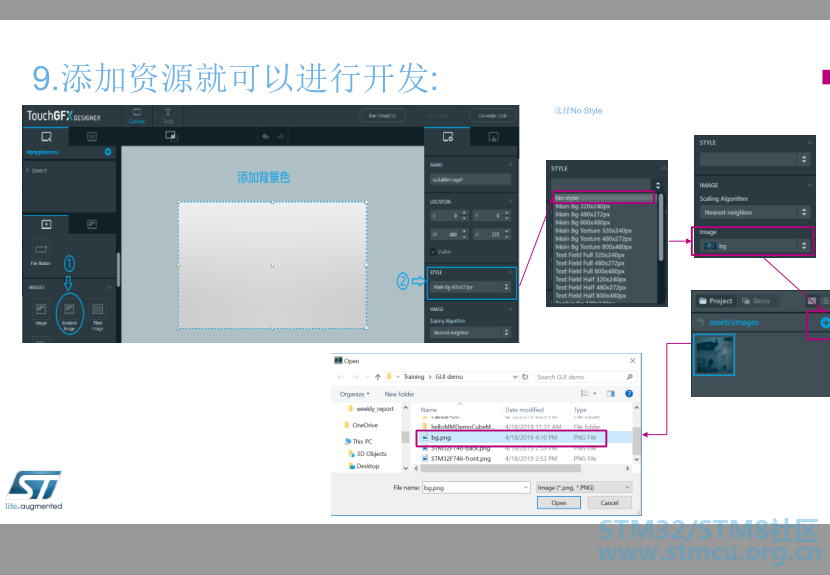Click the style list's vertical scrollbar

pos(661,228)
